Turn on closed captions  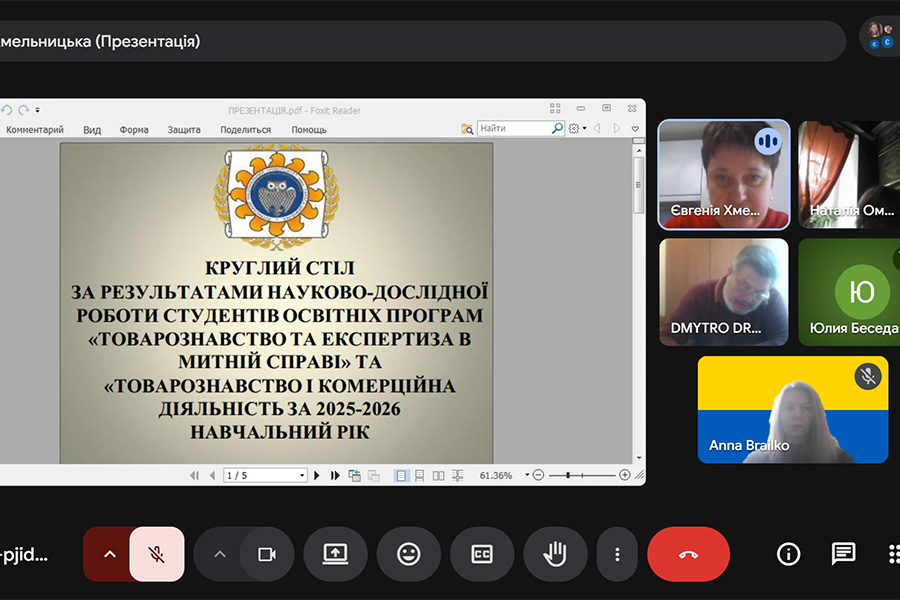coord(482,554)
